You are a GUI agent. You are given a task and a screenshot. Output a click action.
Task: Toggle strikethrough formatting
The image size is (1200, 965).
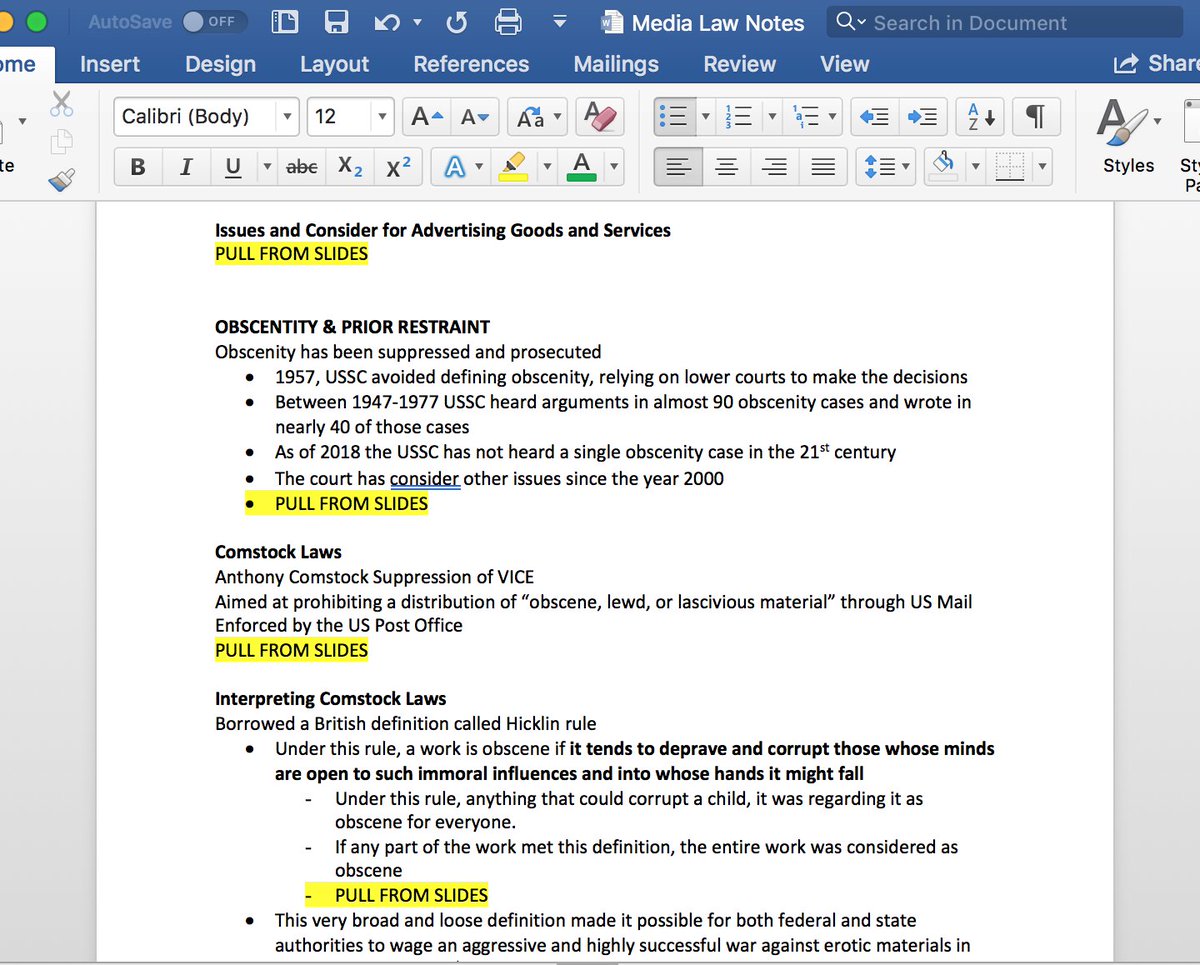(x=302, y=167)
